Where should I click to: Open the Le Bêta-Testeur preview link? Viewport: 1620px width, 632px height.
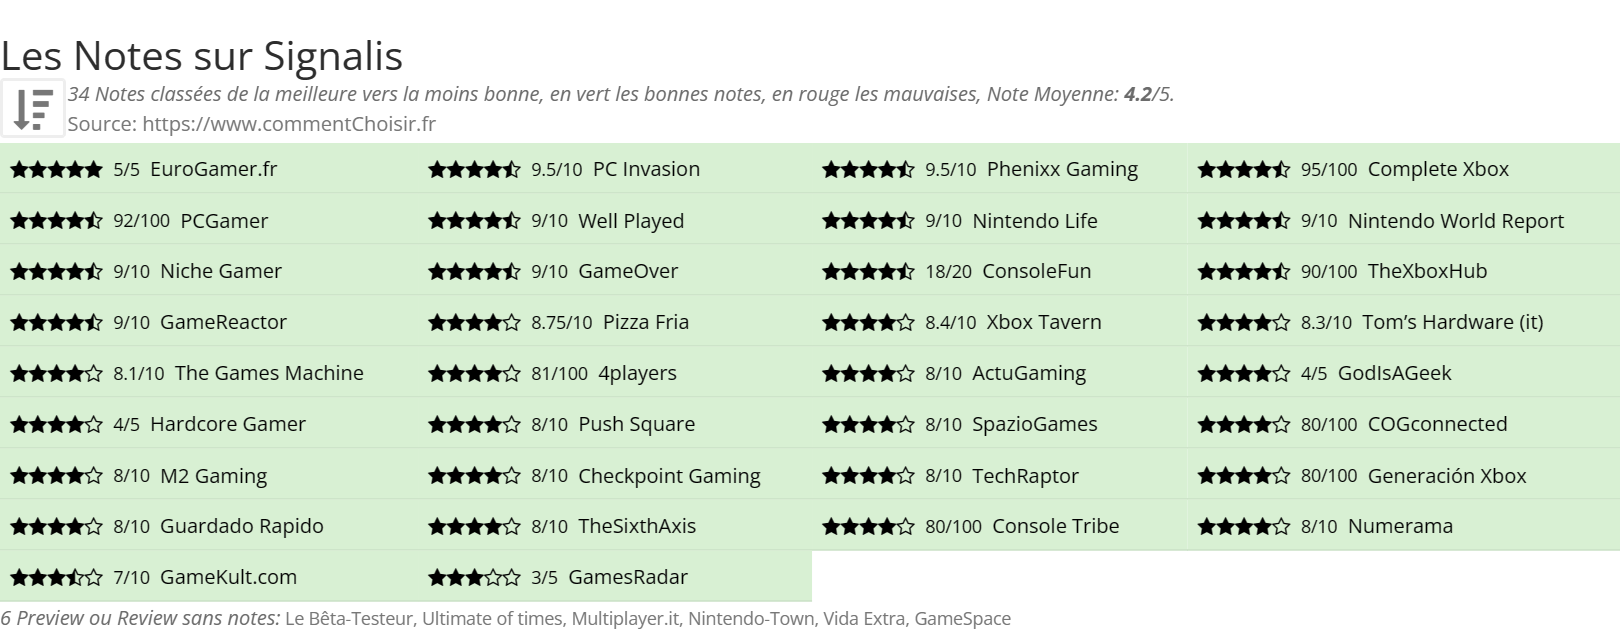(x=349, y=619)
